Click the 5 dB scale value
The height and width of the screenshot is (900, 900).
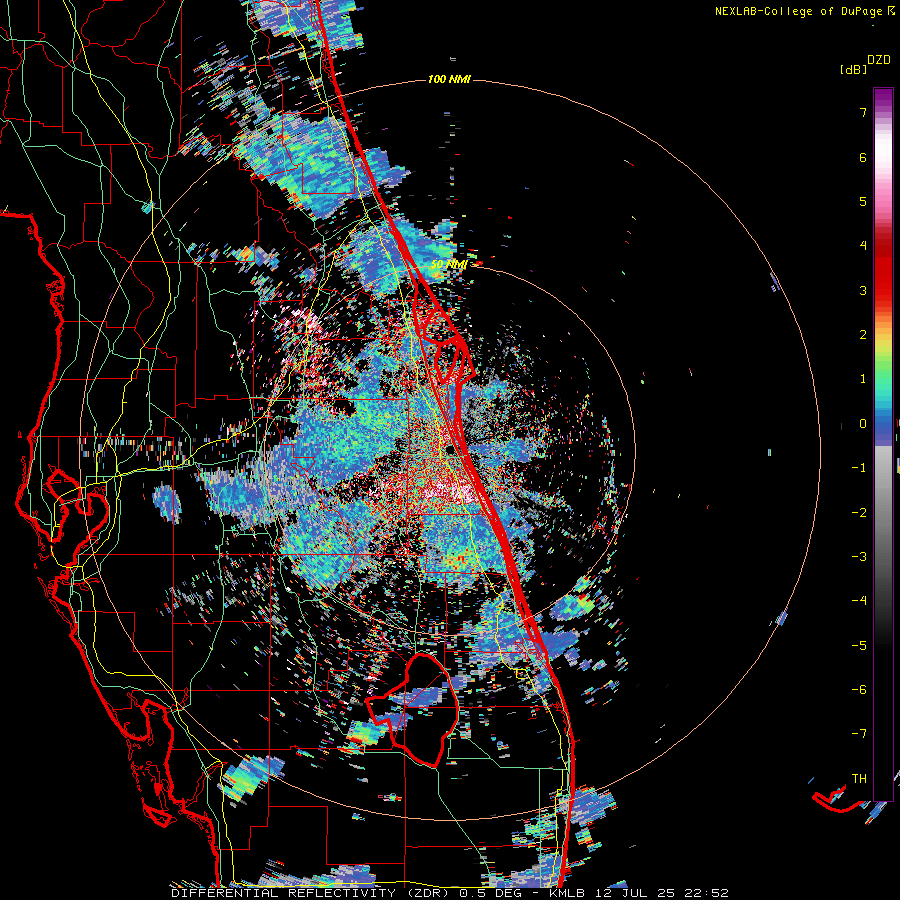[x=863, y=201]
